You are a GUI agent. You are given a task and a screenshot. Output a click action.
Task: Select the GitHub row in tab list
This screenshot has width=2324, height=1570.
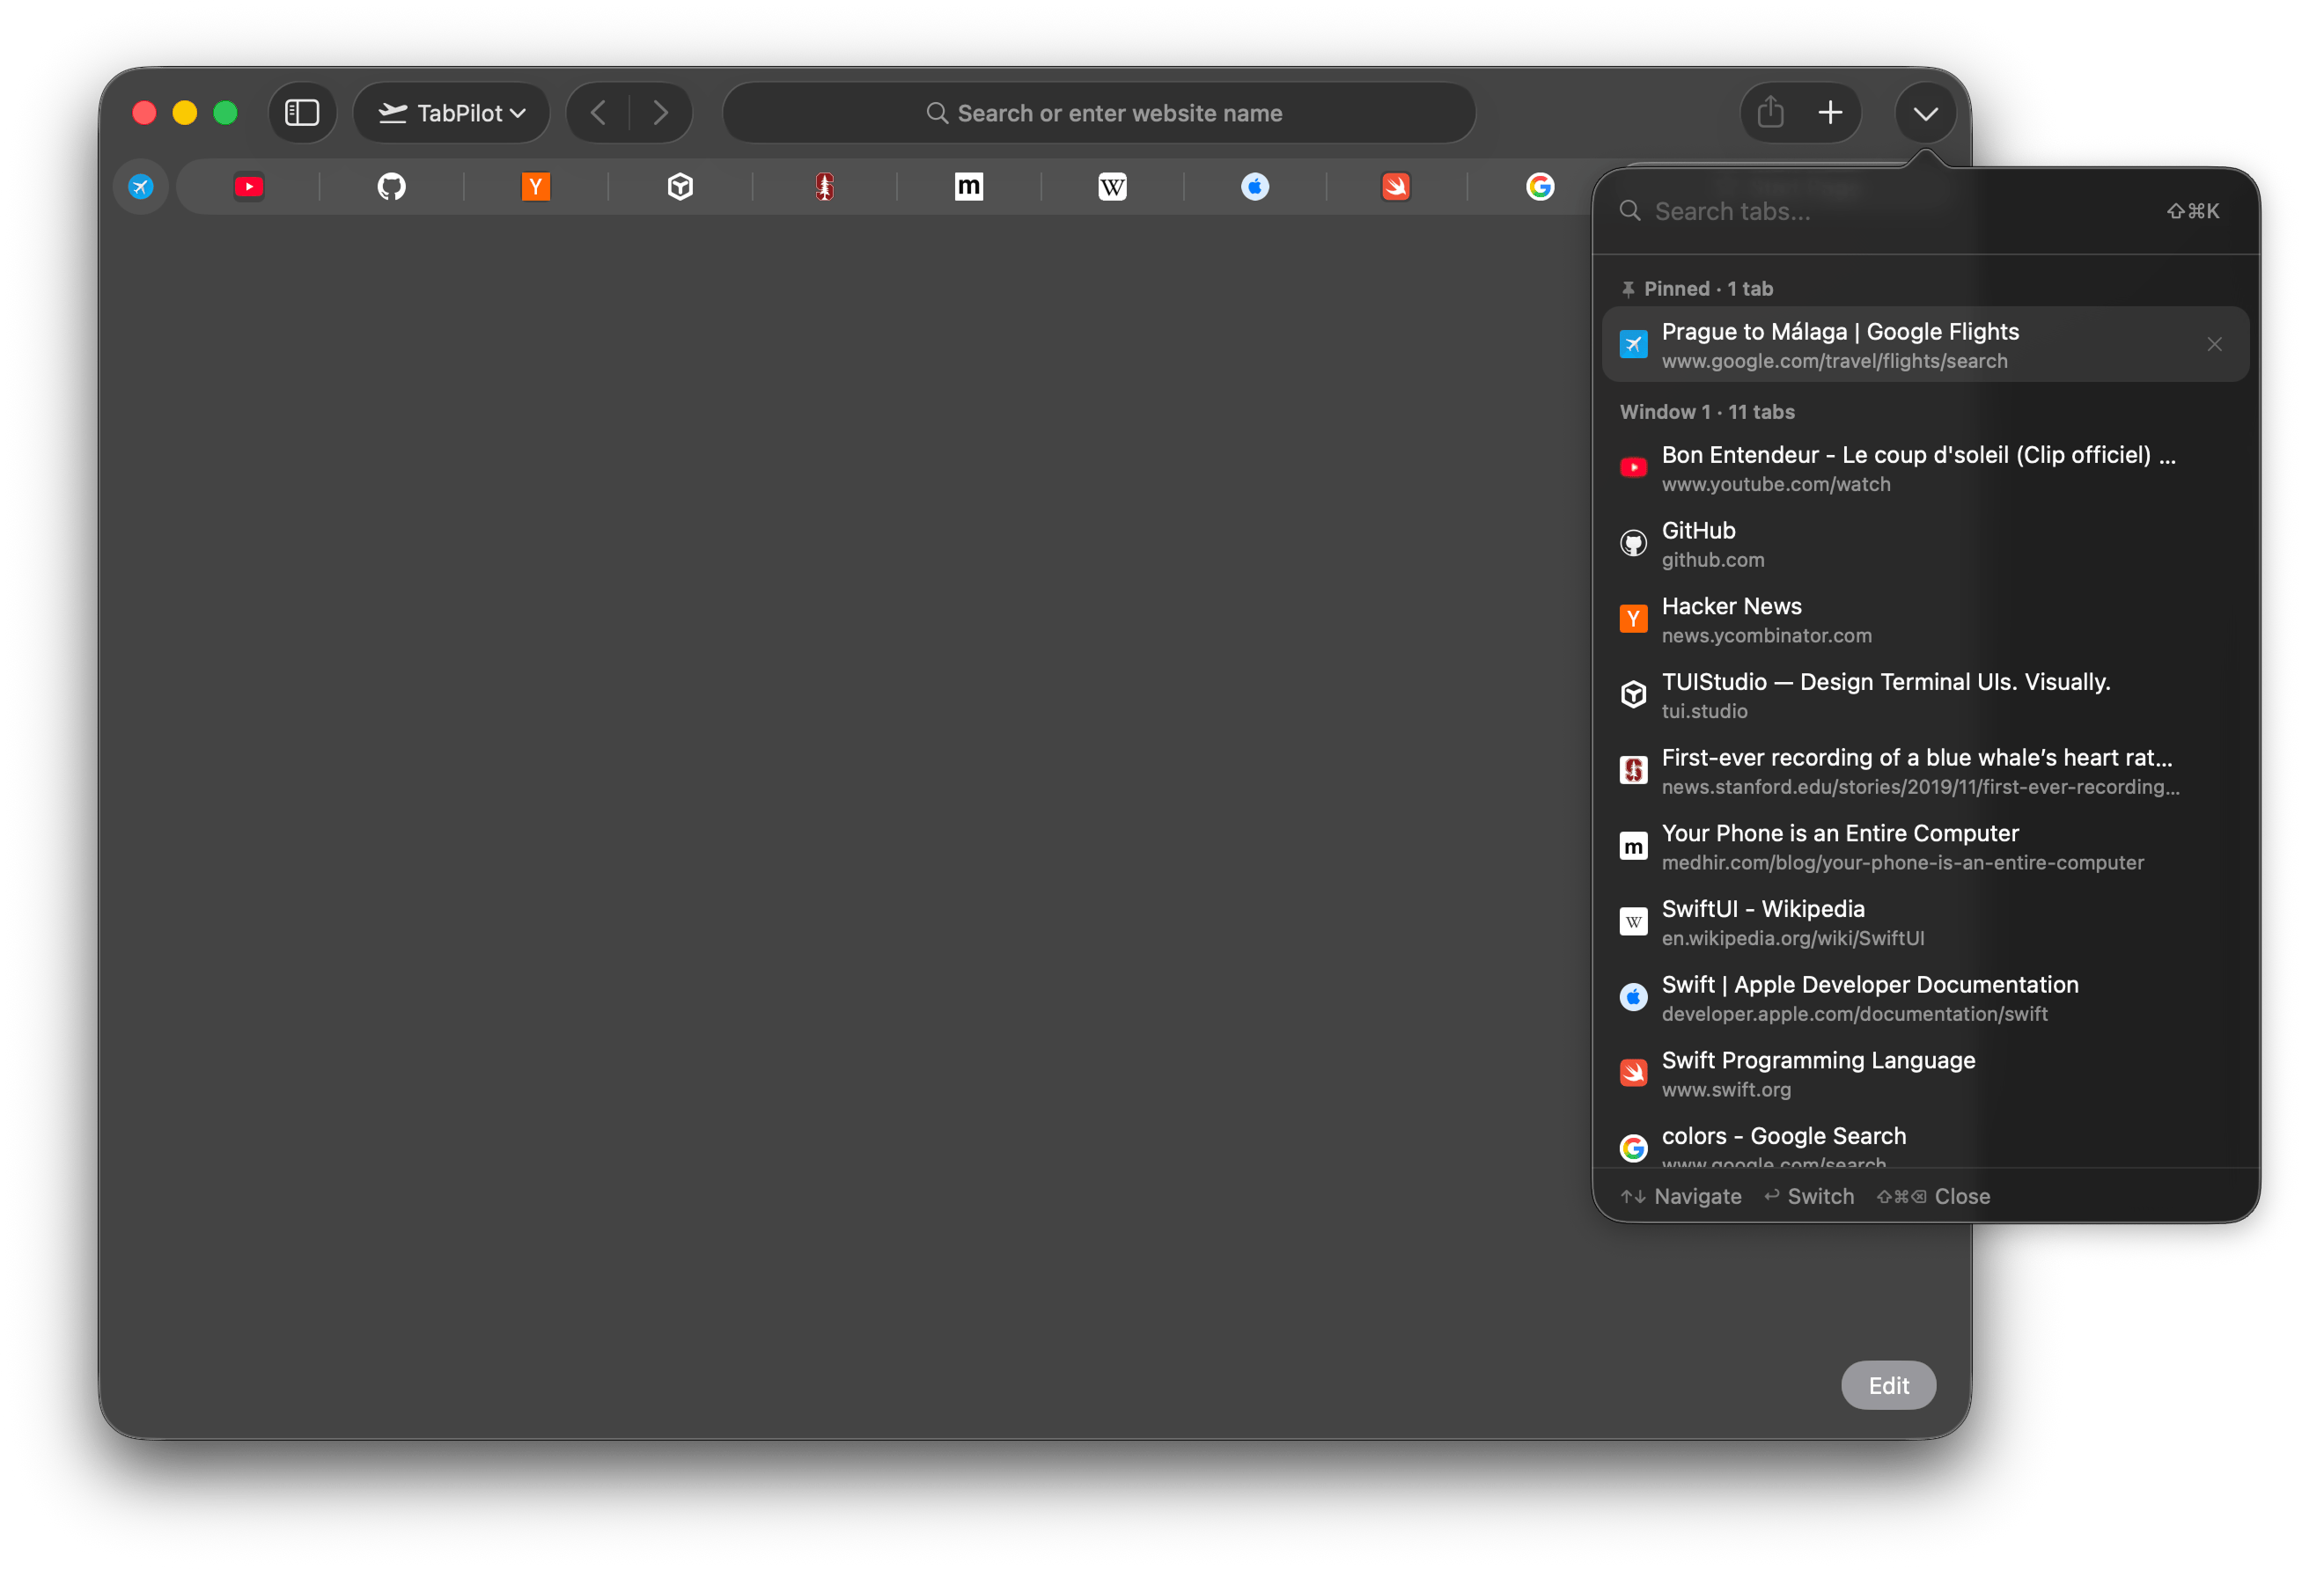(1924, 544)
